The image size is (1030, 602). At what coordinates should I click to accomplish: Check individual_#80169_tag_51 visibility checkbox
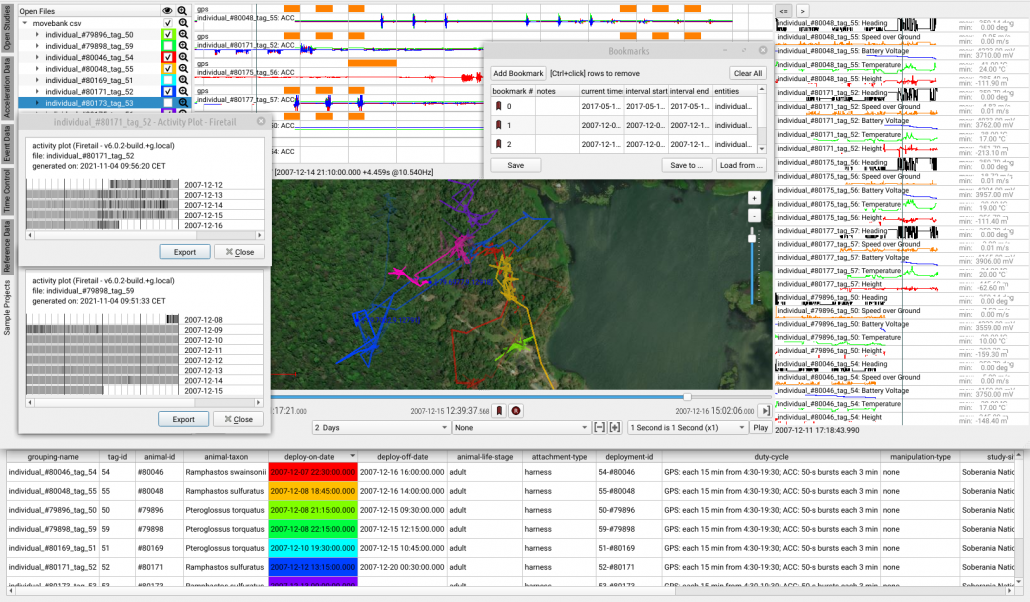click(168, 80)
